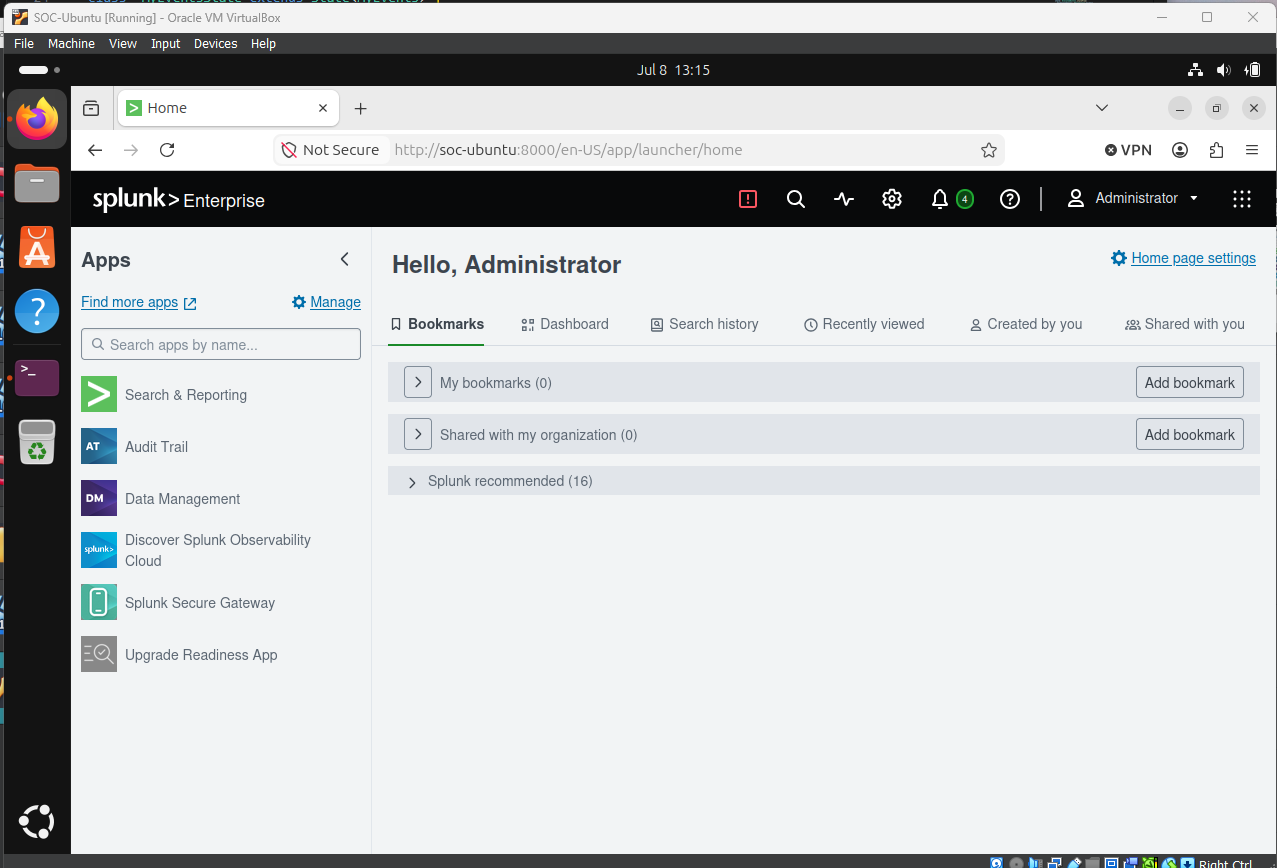Bookmark this page with the star icon
This screenshot has height=868, width=1277.
[989, 150]
